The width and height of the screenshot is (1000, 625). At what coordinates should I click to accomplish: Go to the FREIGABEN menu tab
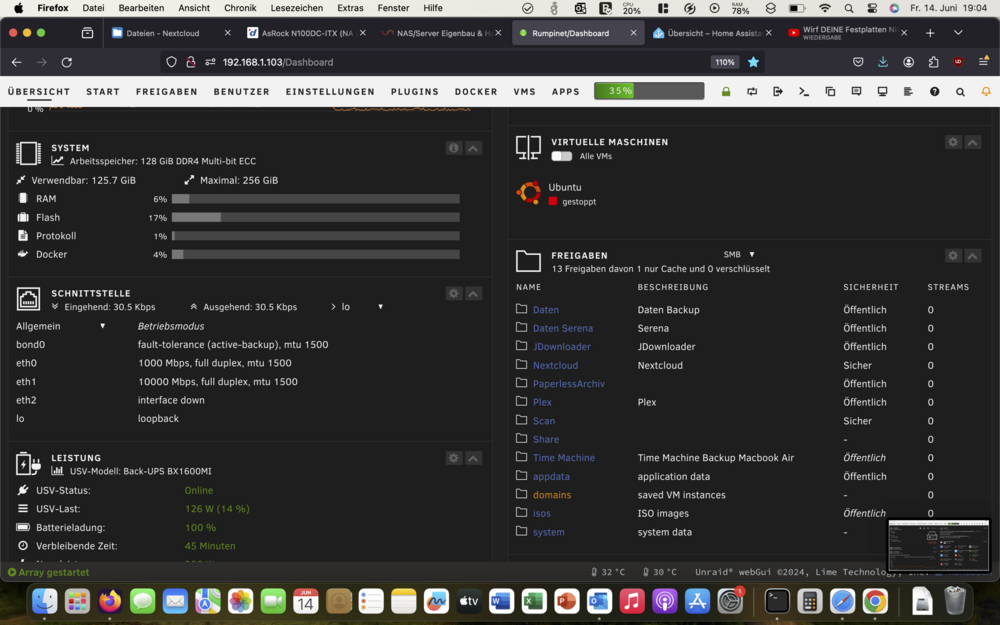coord(166,92)
